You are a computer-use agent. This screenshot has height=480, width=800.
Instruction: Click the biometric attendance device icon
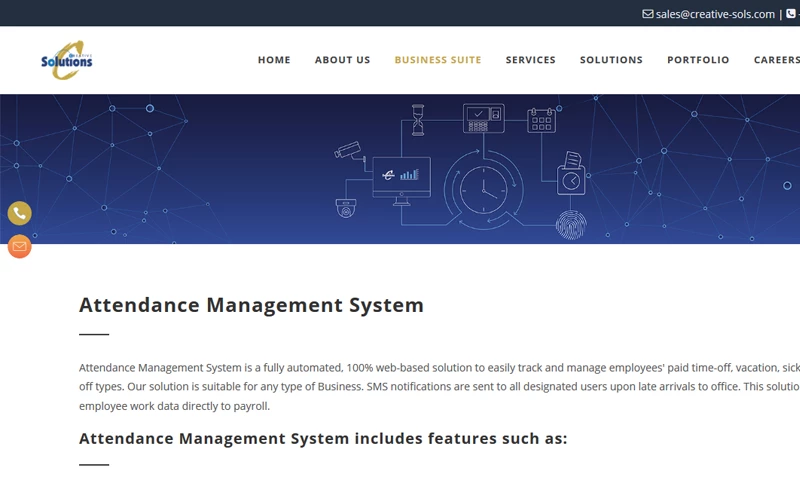481,118
